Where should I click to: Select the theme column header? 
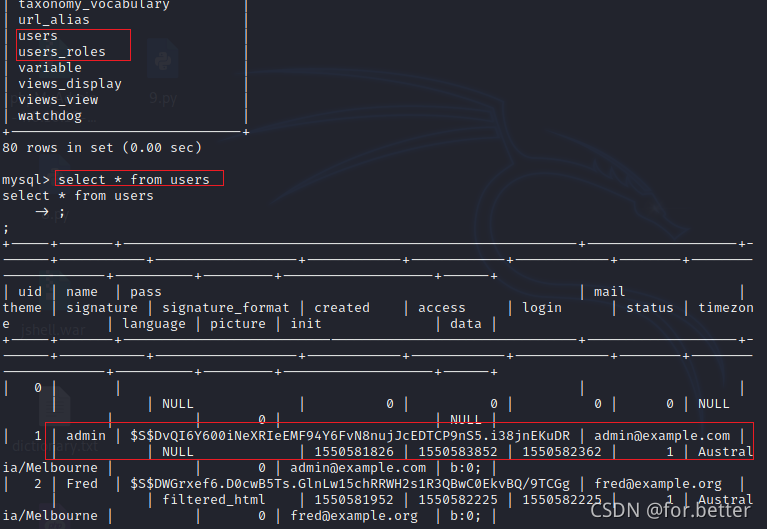[22, 308]
